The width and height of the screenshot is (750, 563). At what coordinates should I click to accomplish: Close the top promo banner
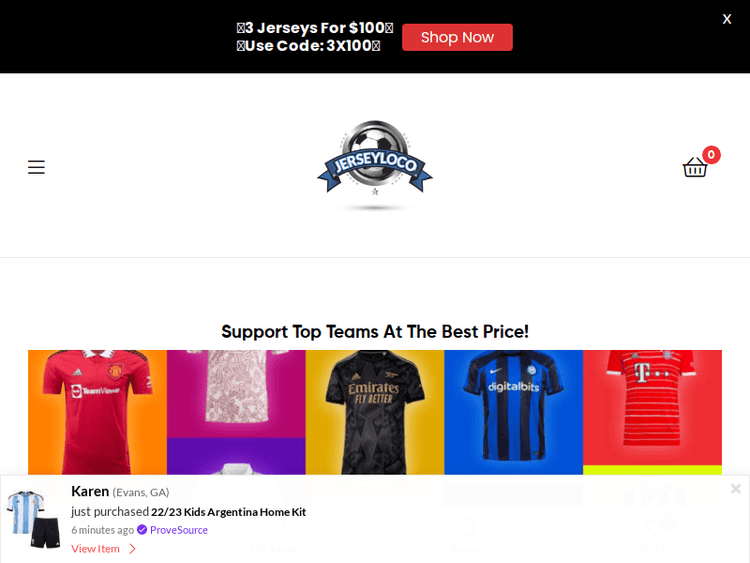(x=727, y=19)
